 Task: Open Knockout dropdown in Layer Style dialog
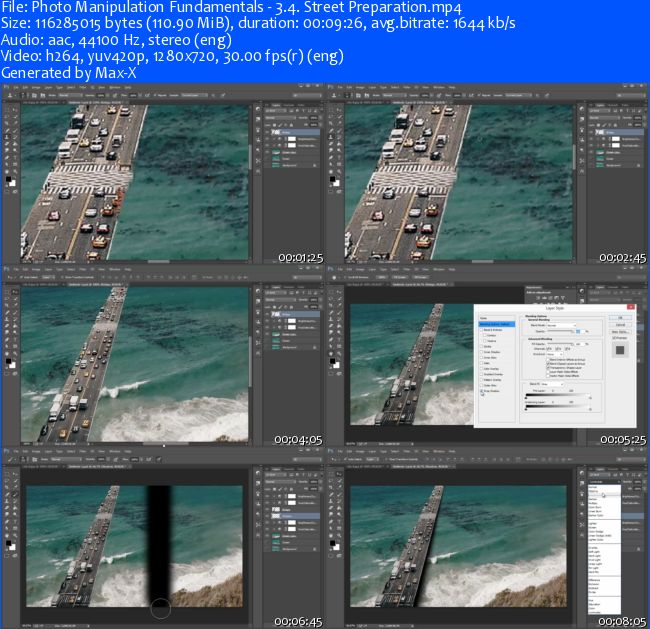555,354
